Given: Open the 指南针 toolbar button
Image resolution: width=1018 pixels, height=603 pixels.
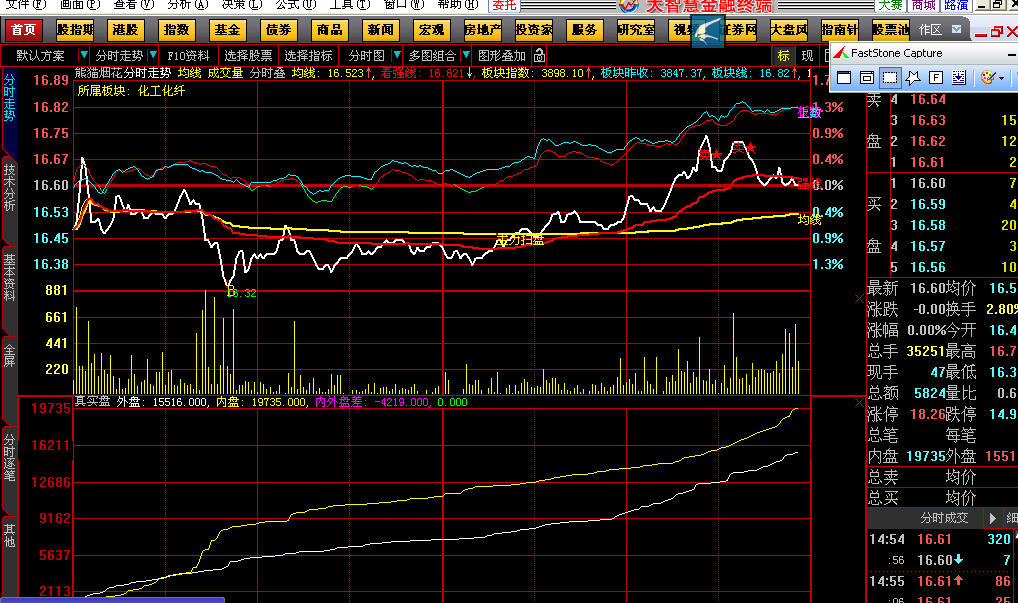Looking at the screenshot, I should point(839,30).
